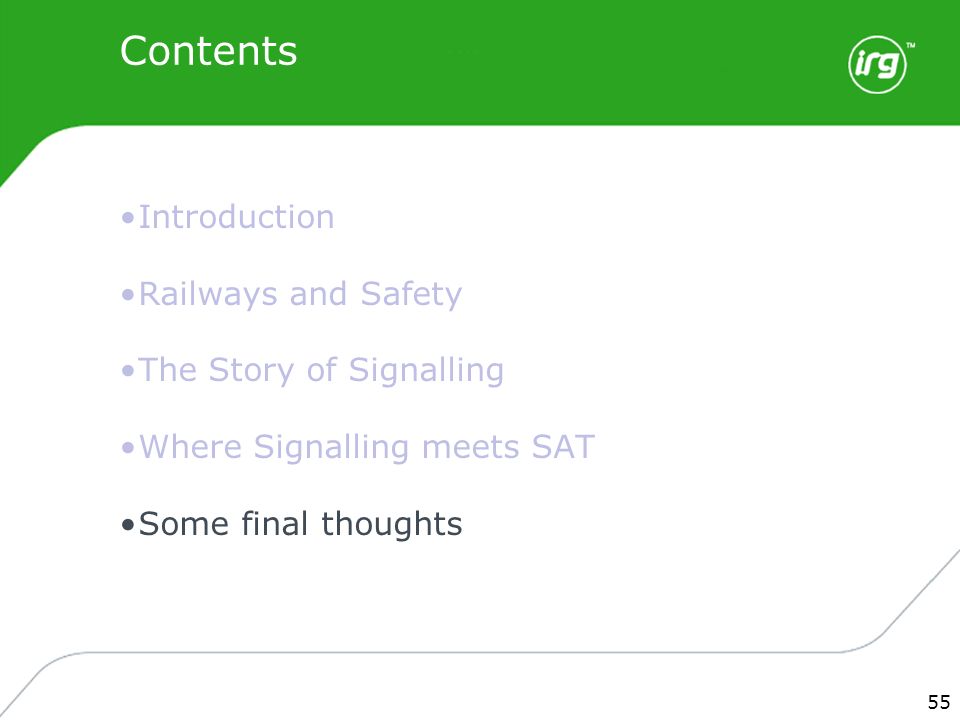
Task: Open the Introduction section entry
Action: 236,217
